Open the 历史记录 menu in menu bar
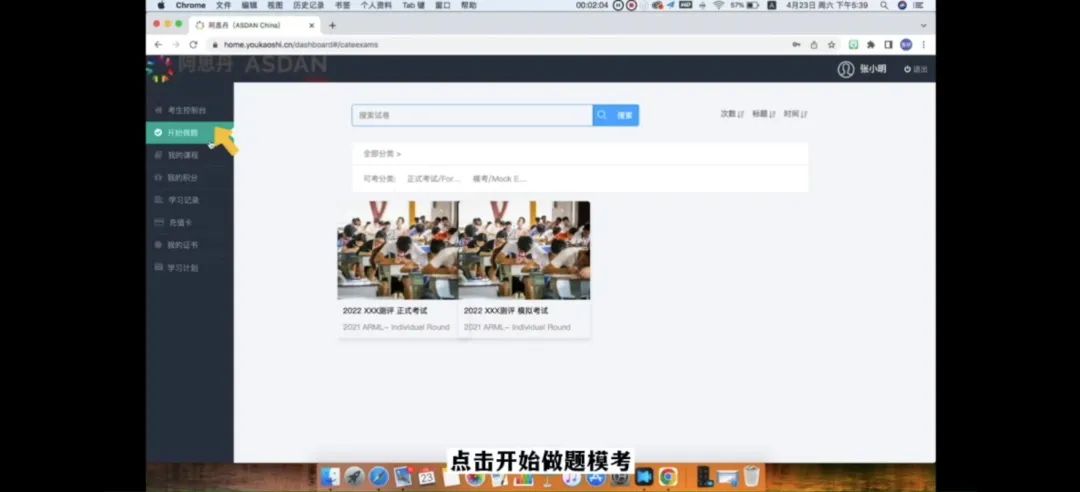 click(308, 5)
